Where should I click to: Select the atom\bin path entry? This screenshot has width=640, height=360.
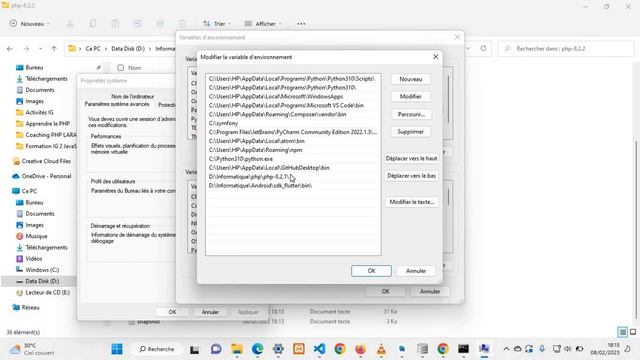click(293, 141)
